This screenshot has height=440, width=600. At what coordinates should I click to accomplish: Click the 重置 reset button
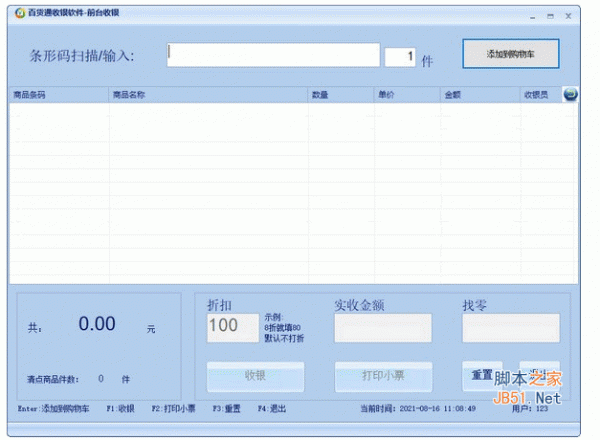[482, 376]
